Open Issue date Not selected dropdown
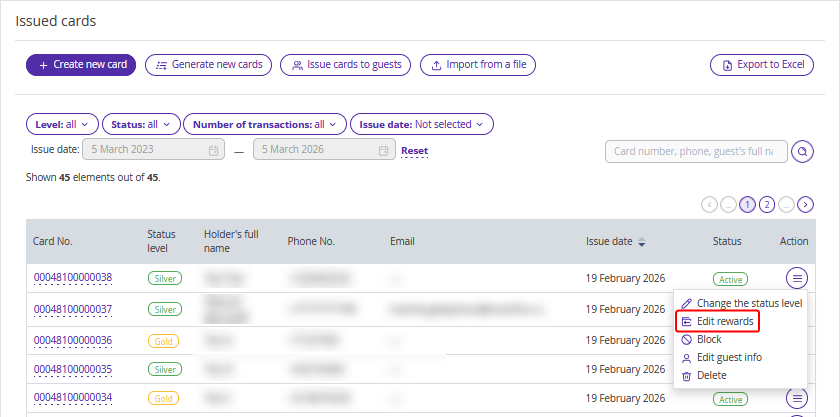This screenshot has height=417, width=840. pyautogui.click(x=421, y=124)
